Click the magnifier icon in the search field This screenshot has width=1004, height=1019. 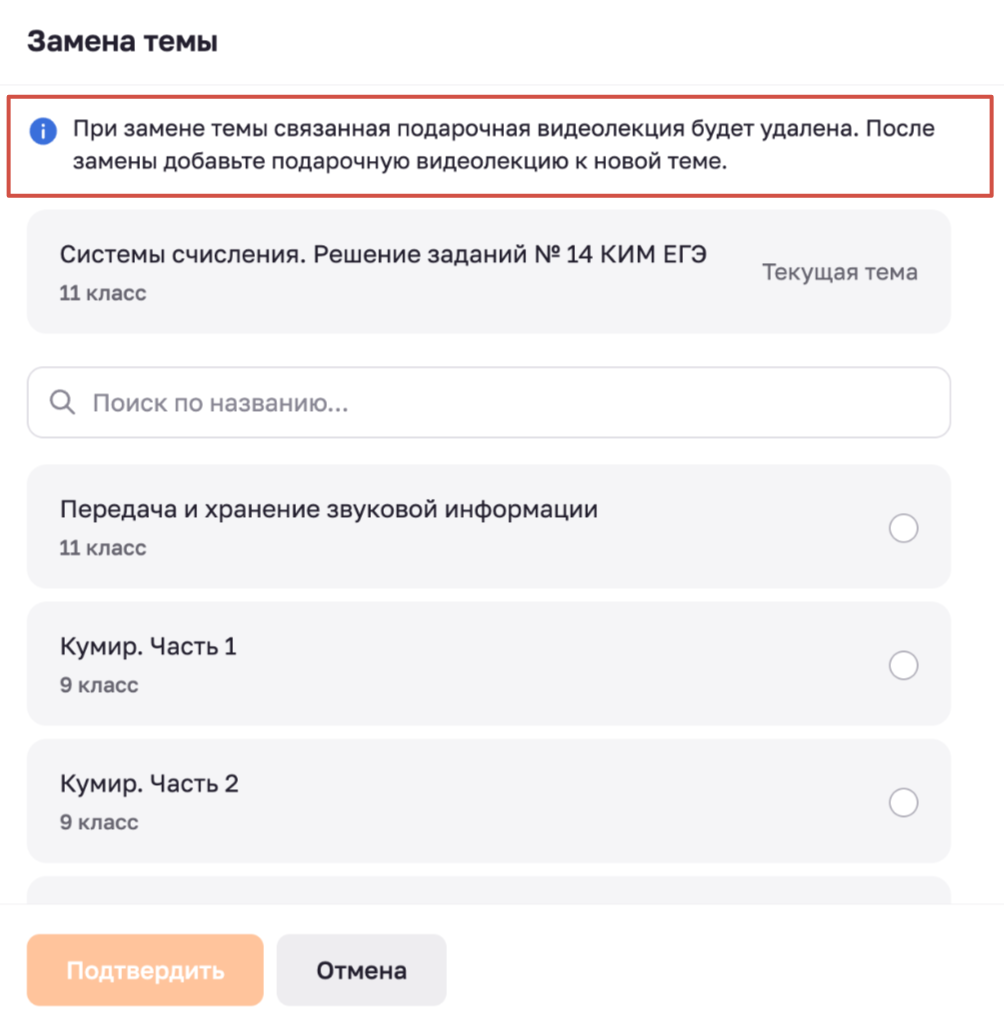(x=62, y=402)
